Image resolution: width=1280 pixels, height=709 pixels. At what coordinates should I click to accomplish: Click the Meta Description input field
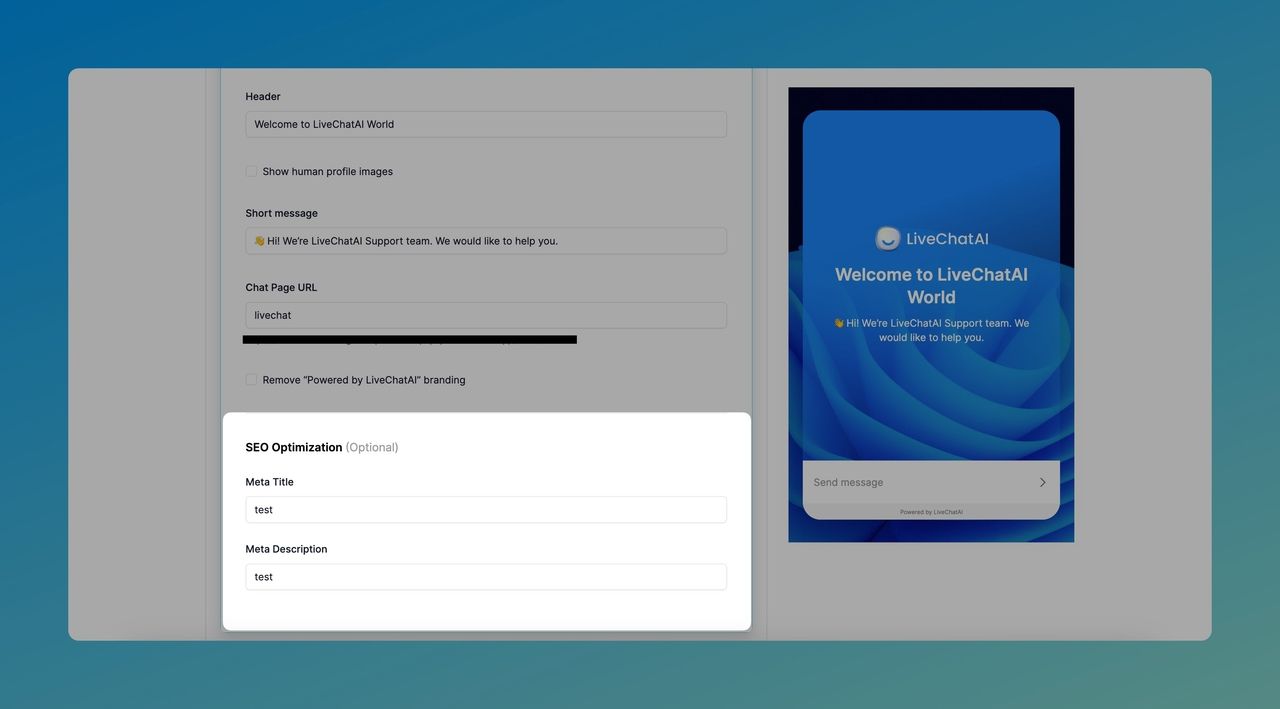pos(486,577)
